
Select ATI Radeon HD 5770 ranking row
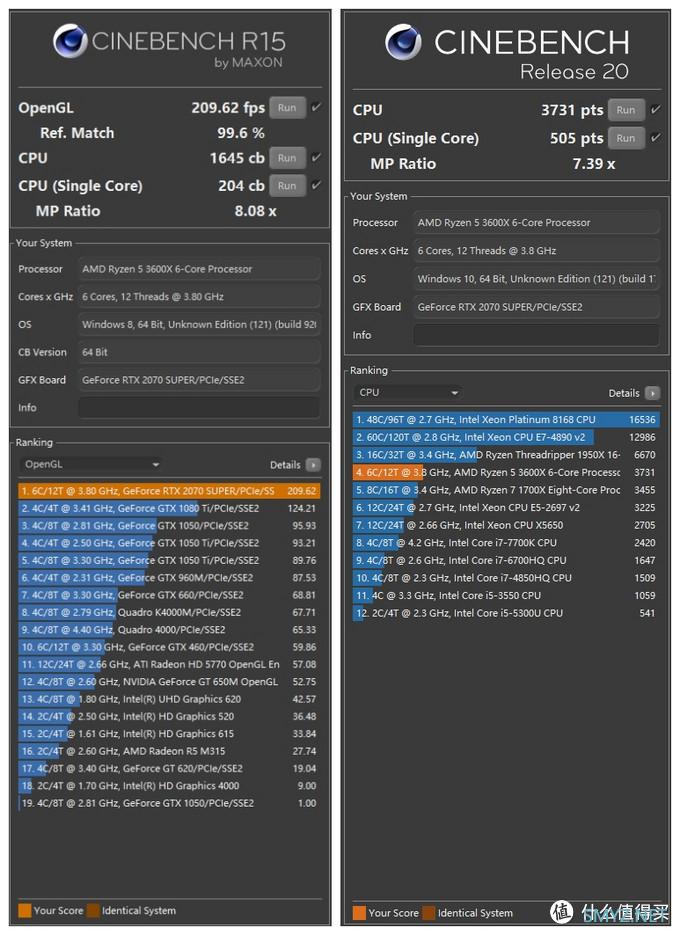pyautogui.click(x=169, y=664)
